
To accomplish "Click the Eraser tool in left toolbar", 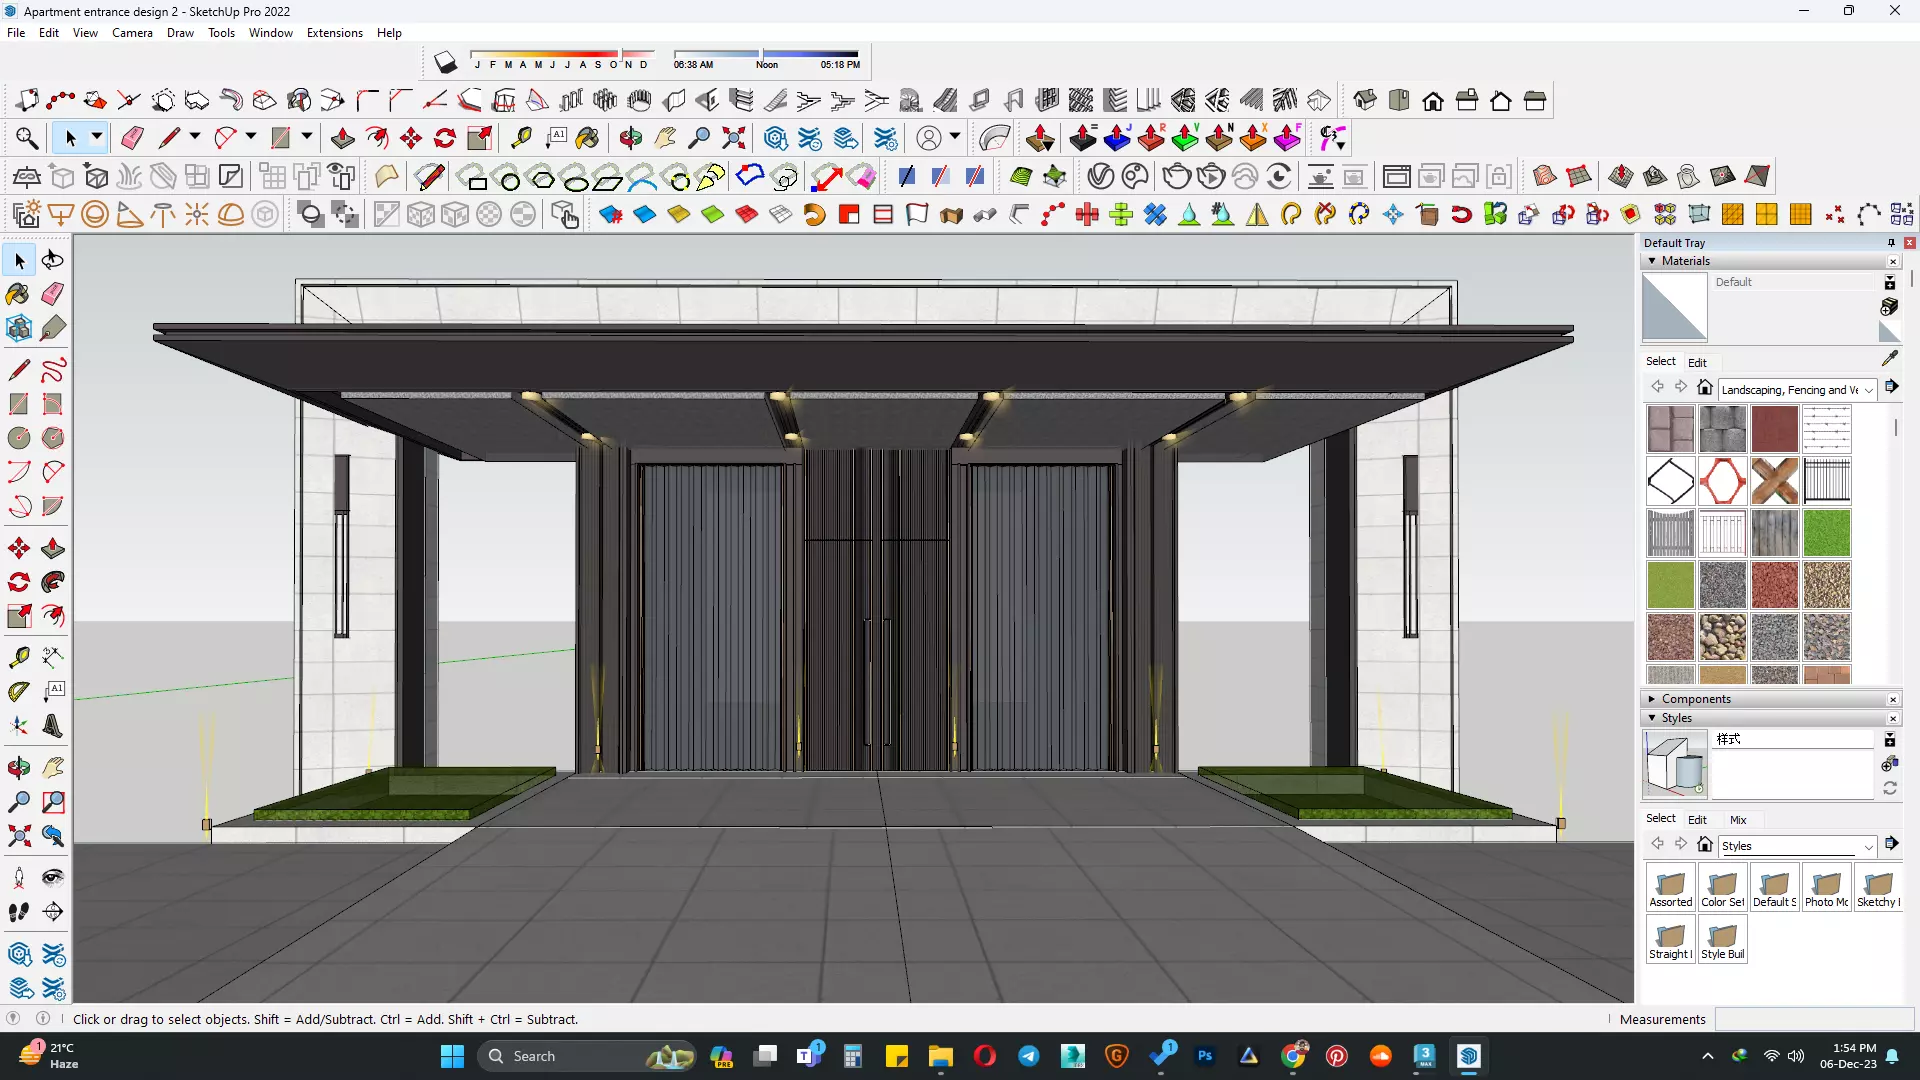I will click(x=53, y=294).
